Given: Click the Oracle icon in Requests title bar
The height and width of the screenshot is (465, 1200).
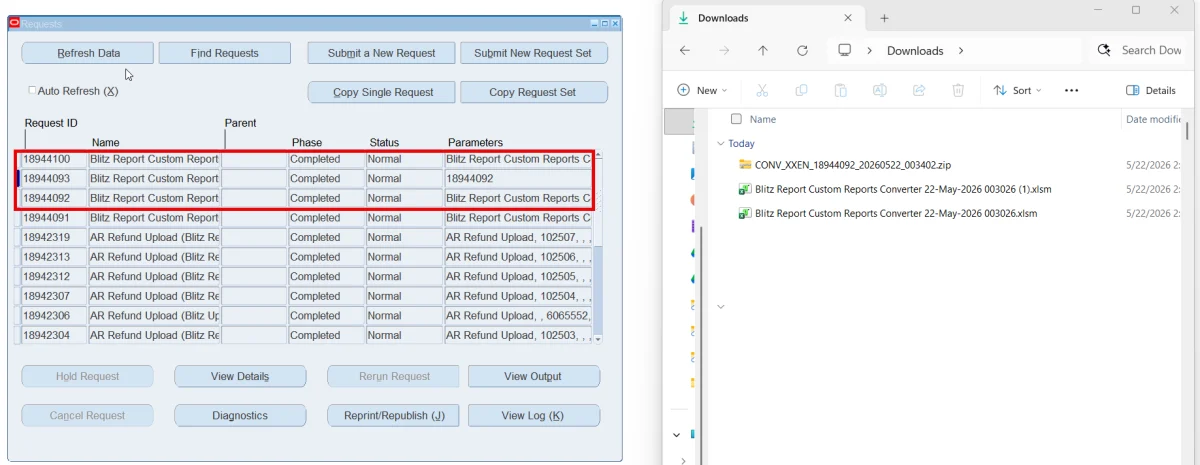Looking at the screenshot, I should (14, 22).
